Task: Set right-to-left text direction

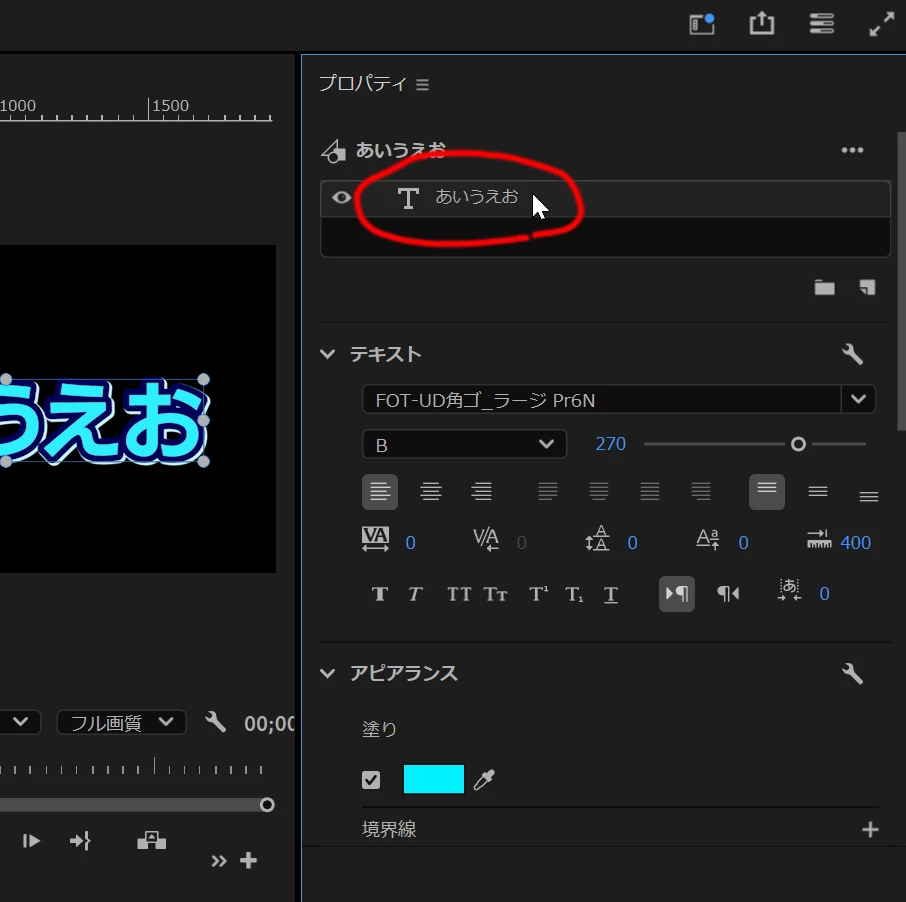Action: tap(728, 593)
